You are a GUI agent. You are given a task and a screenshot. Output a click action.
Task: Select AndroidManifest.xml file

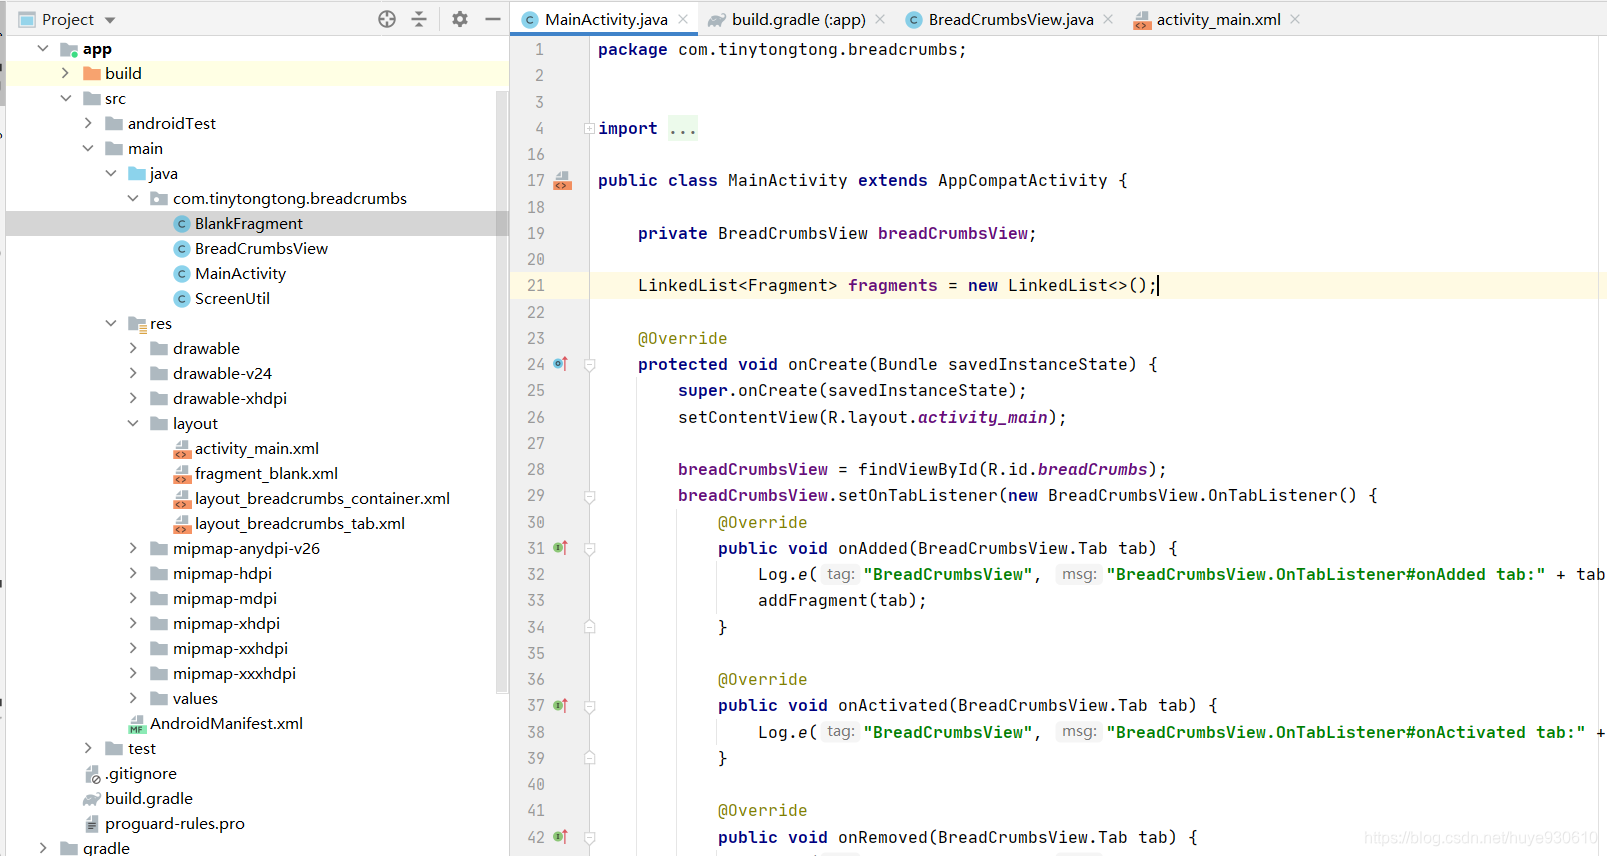click(x=226, y=723)
